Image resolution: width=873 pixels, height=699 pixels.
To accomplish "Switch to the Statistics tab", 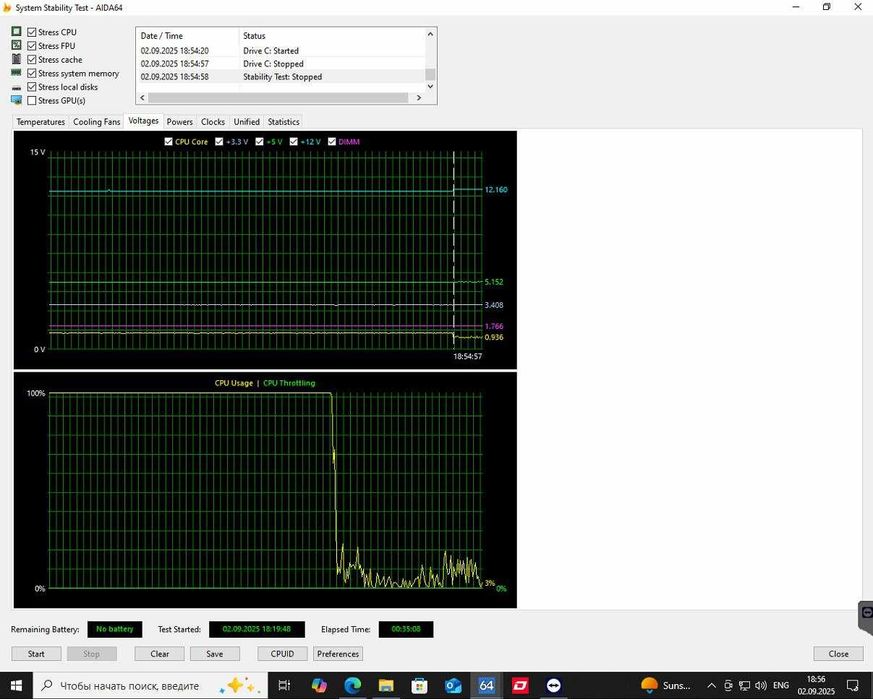I will [283, 121].
